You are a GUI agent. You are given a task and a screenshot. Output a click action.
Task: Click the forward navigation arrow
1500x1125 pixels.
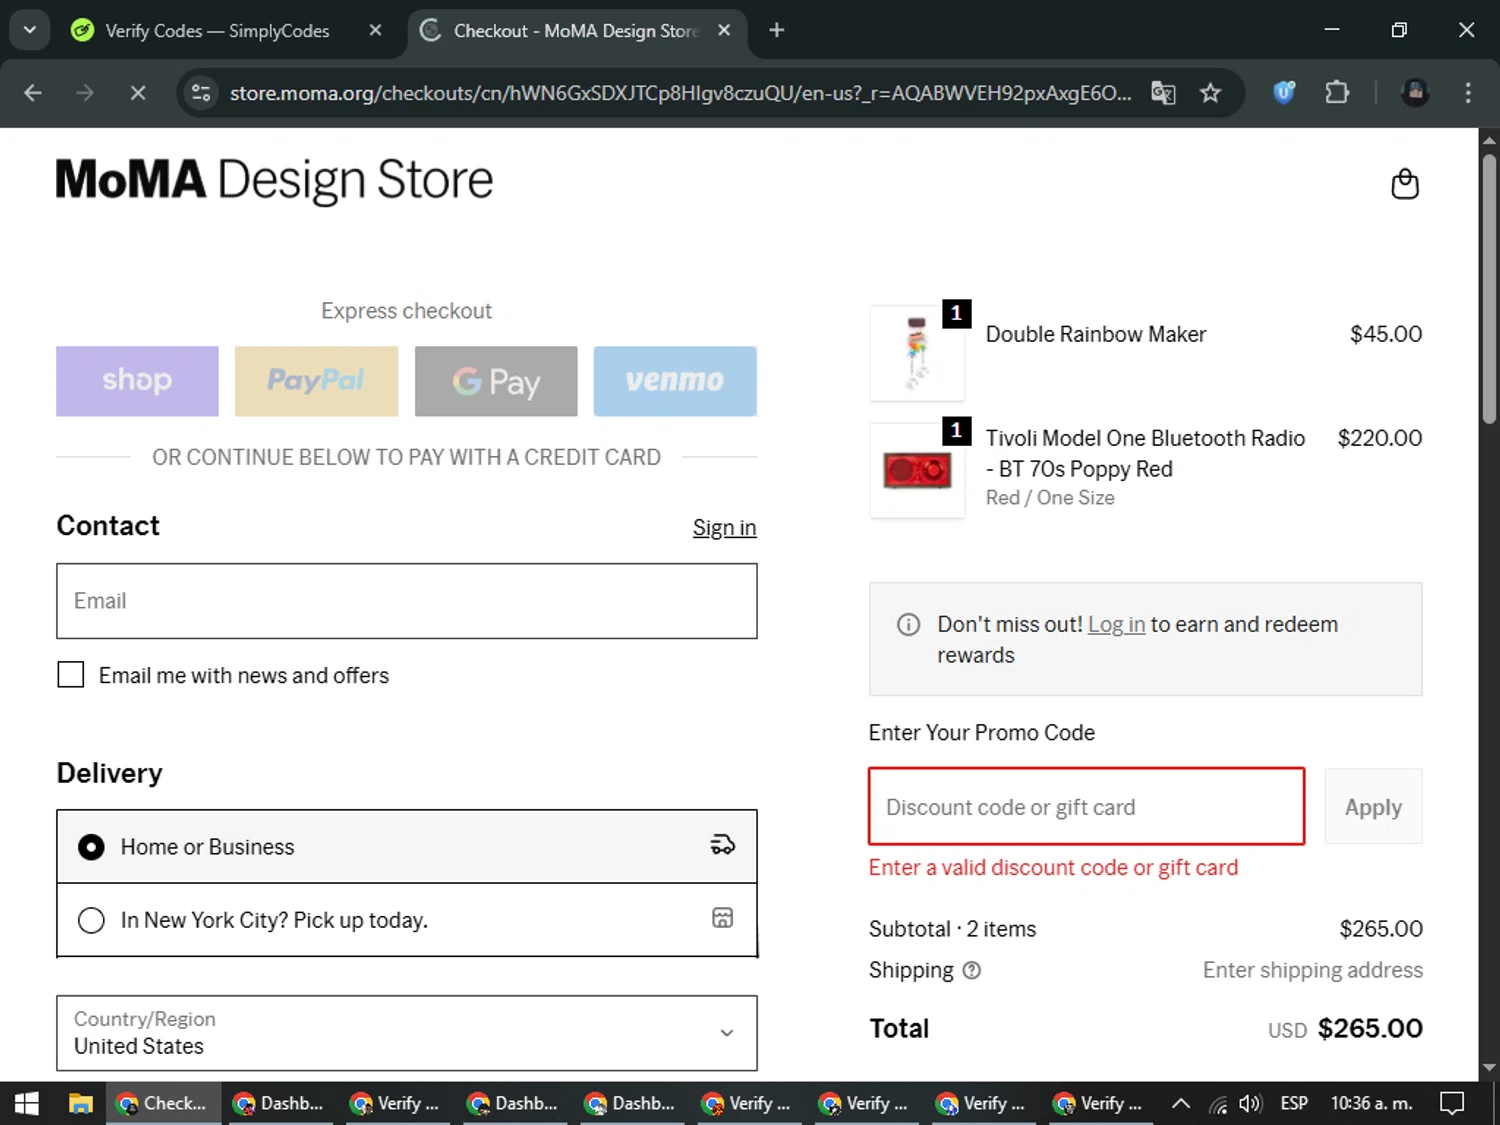point(85,93)
